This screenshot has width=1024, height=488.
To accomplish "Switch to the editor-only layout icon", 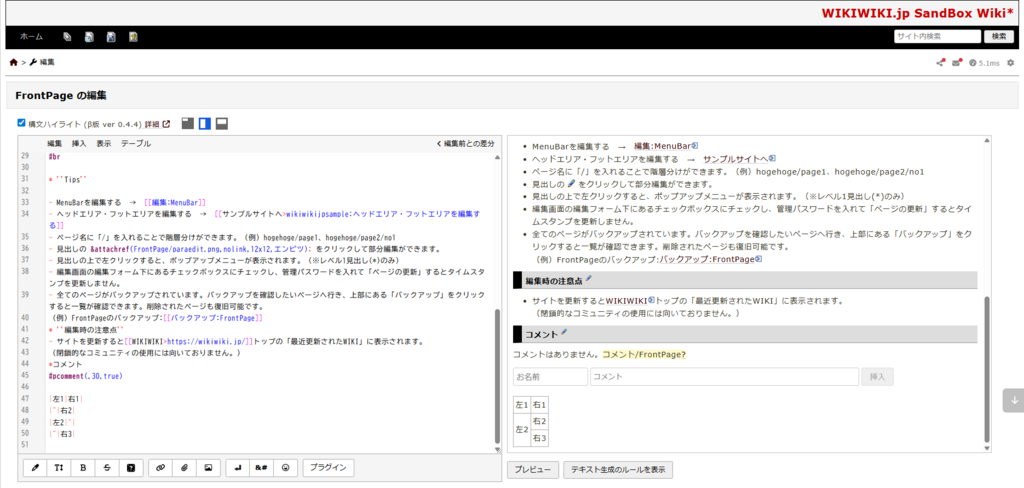I will 187,123.
